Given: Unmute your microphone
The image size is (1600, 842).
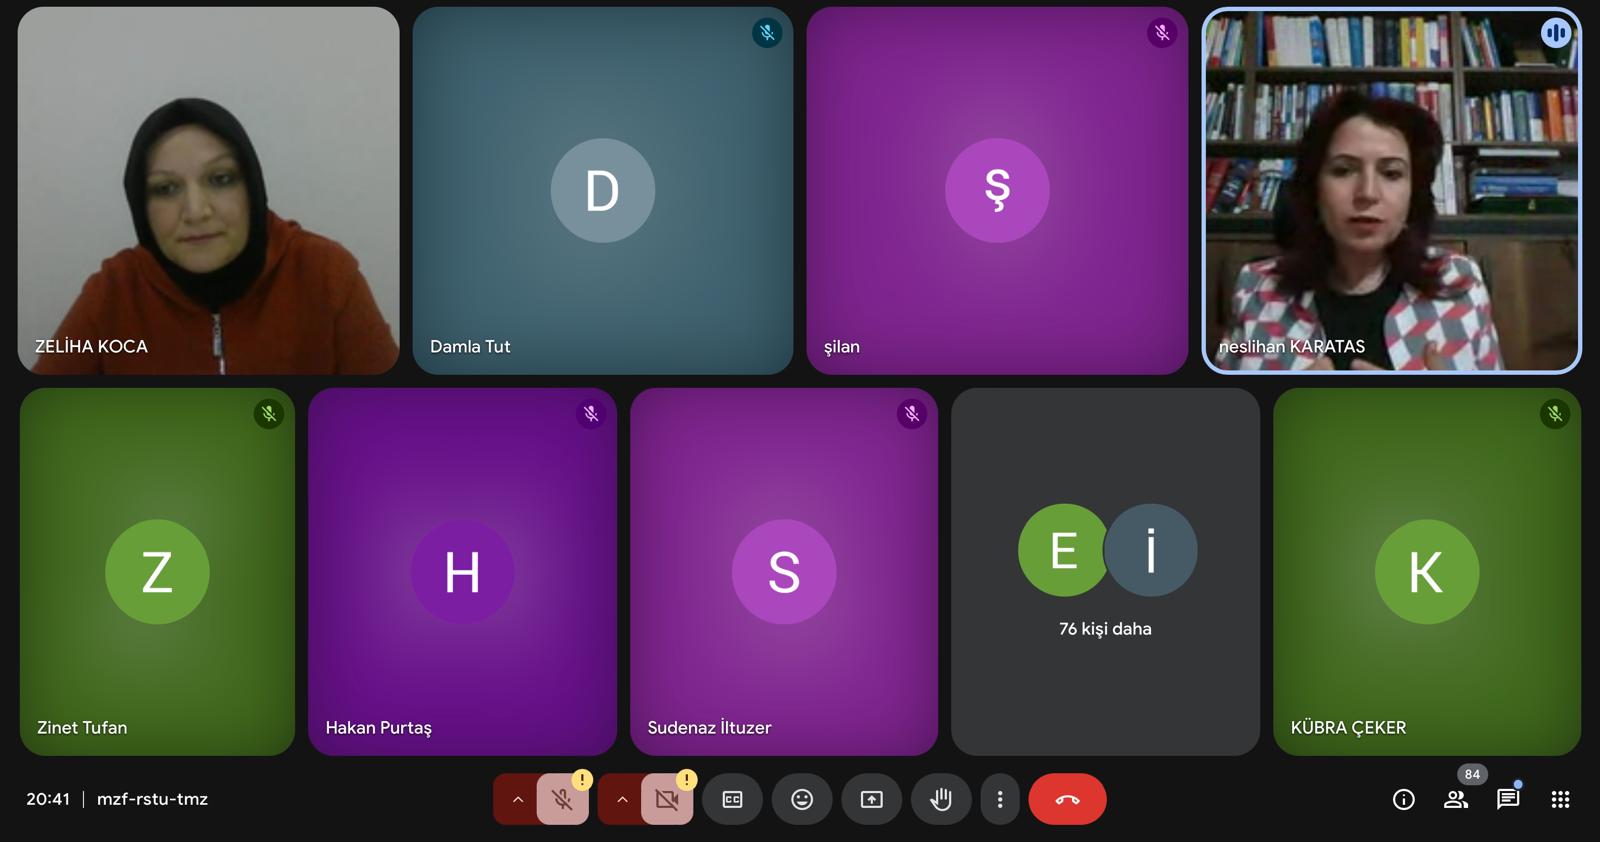Looking at the screenshot, I should [562, 799].
